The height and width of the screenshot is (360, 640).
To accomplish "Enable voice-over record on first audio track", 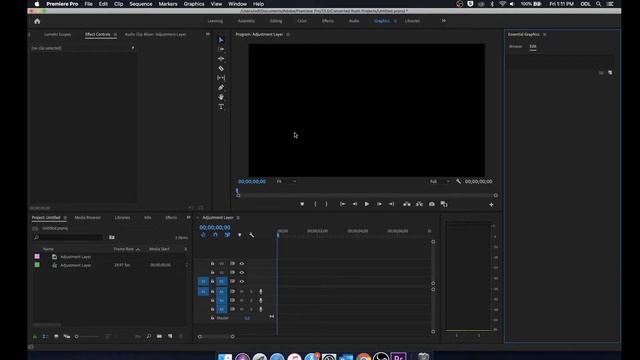I will 261,291.
